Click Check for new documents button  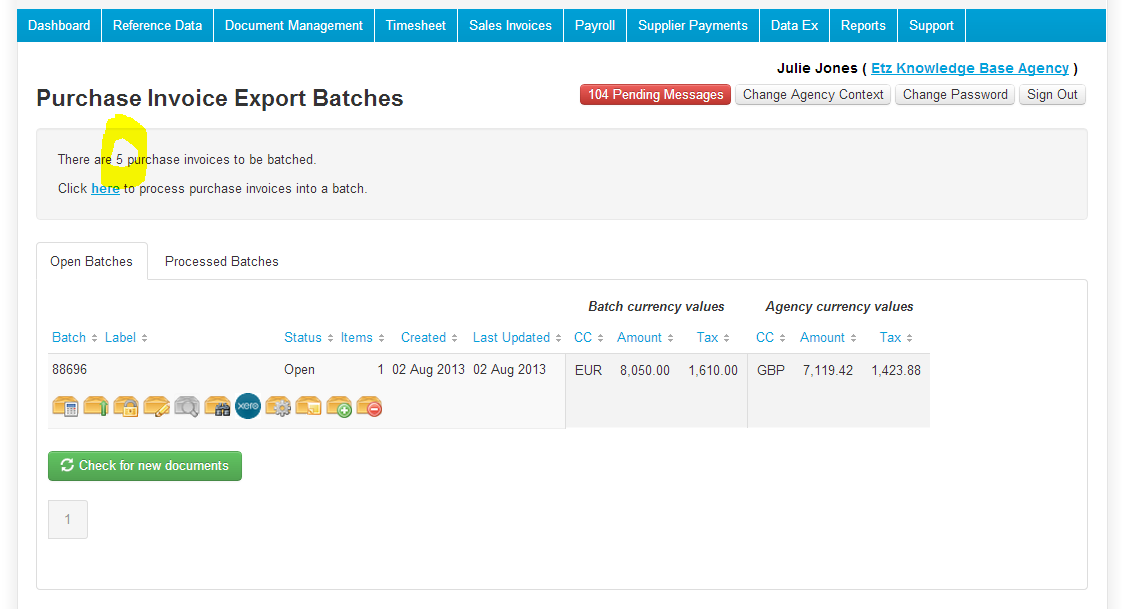(145, 466)
